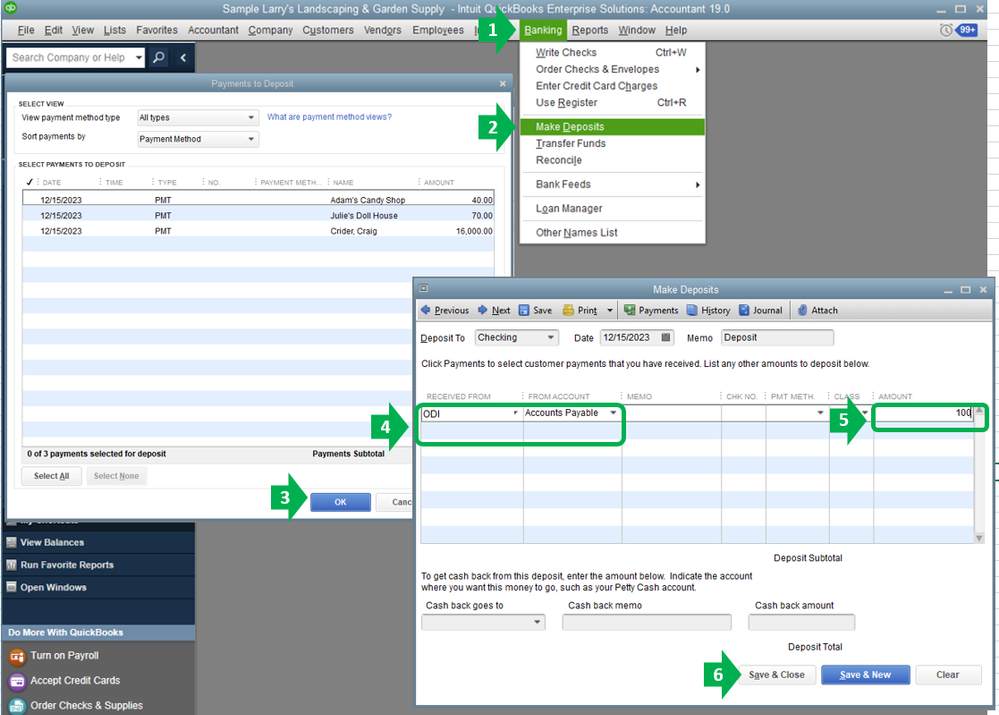Click OK in Payments to Deposit
This screenshot has height=715, width=999.
340,502
